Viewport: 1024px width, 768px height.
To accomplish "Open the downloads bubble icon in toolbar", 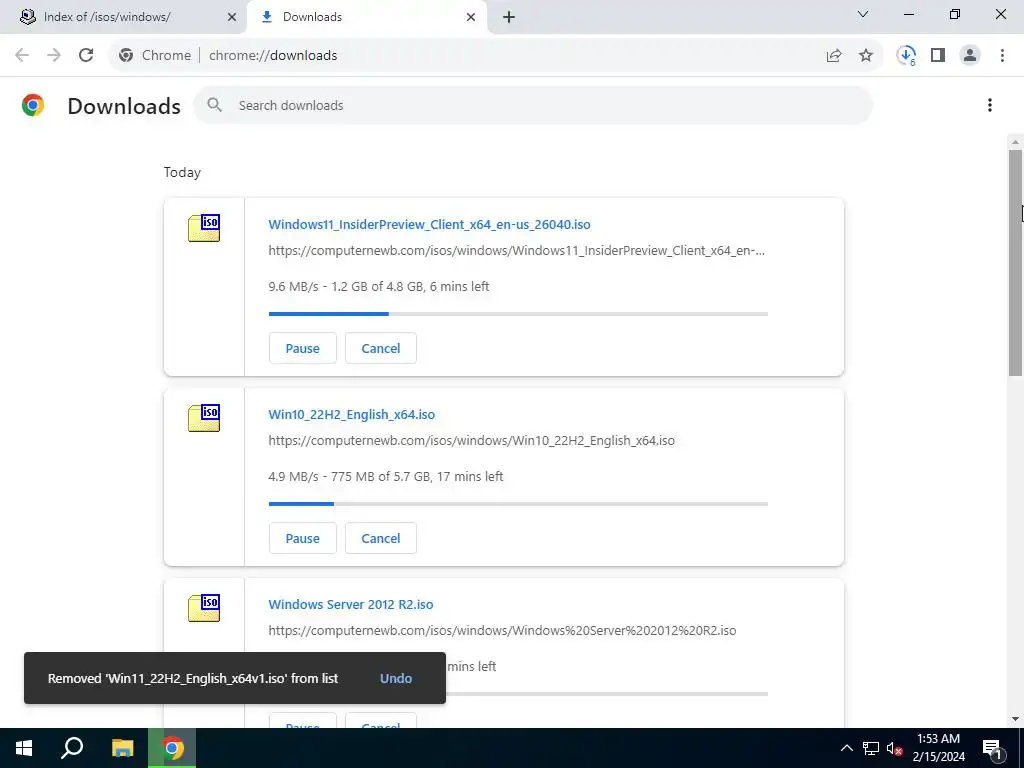I will (x=906, y=56).
